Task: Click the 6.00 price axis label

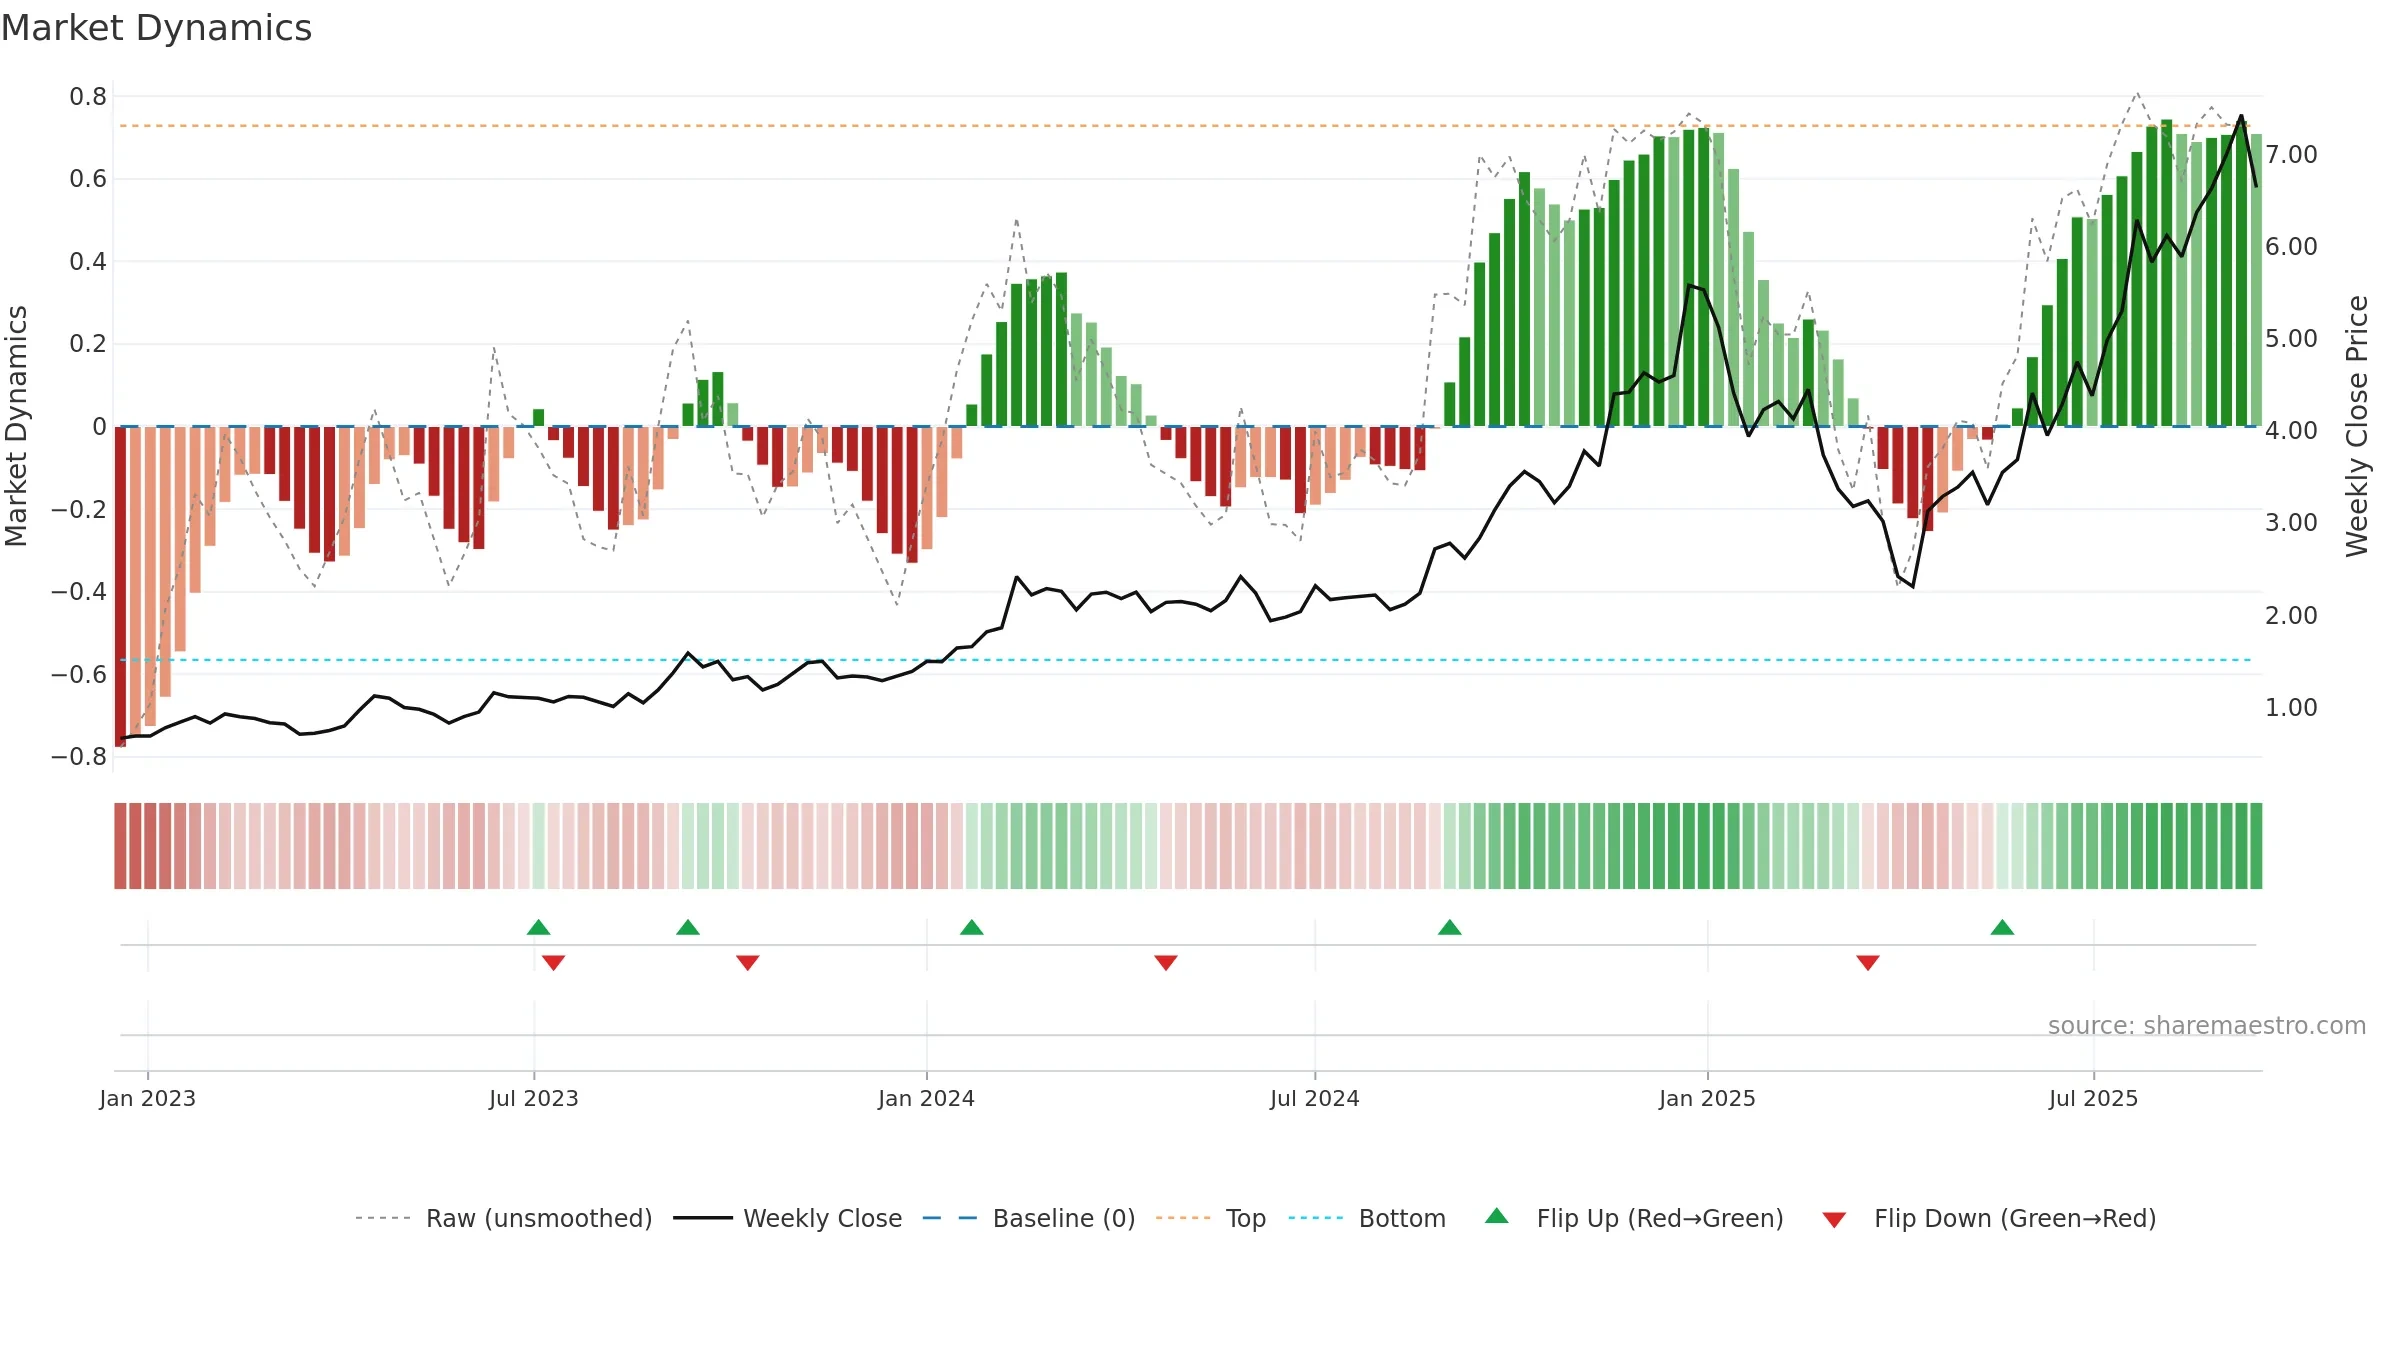Action: [2291, 247]
